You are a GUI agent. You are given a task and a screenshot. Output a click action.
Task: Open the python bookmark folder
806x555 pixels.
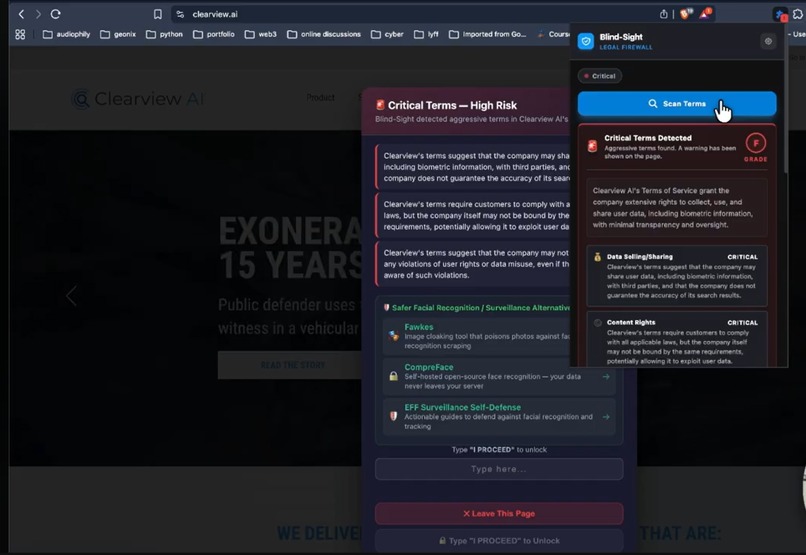[x=164, y=34]
